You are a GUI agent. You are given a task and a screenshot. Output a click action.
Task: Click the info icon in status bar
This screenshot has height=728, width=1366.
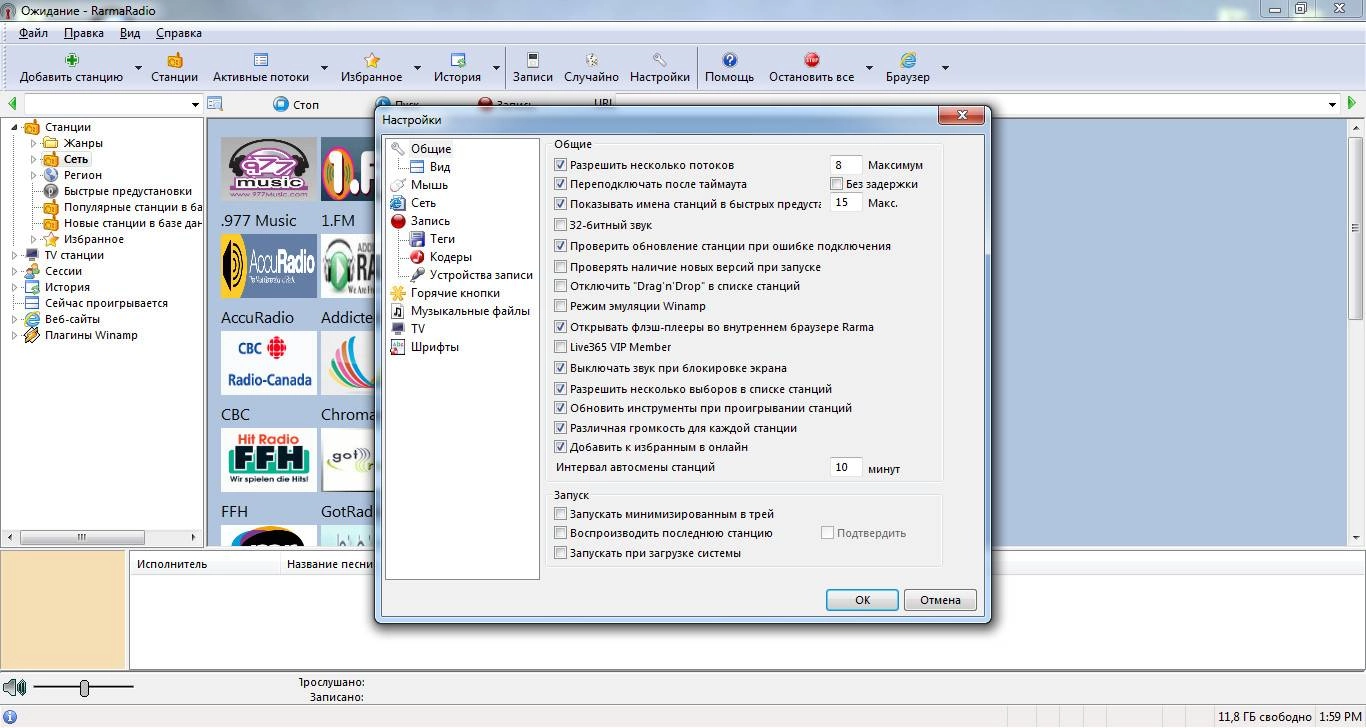point(10,716)
